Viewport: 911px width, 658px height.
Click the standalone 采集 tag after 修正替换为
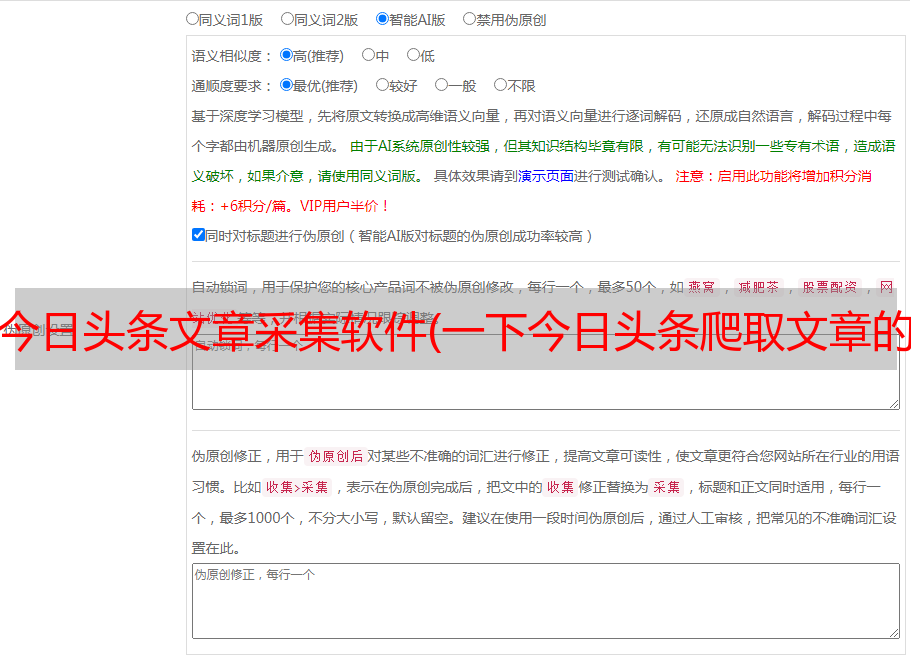click(x=666, y=487)
